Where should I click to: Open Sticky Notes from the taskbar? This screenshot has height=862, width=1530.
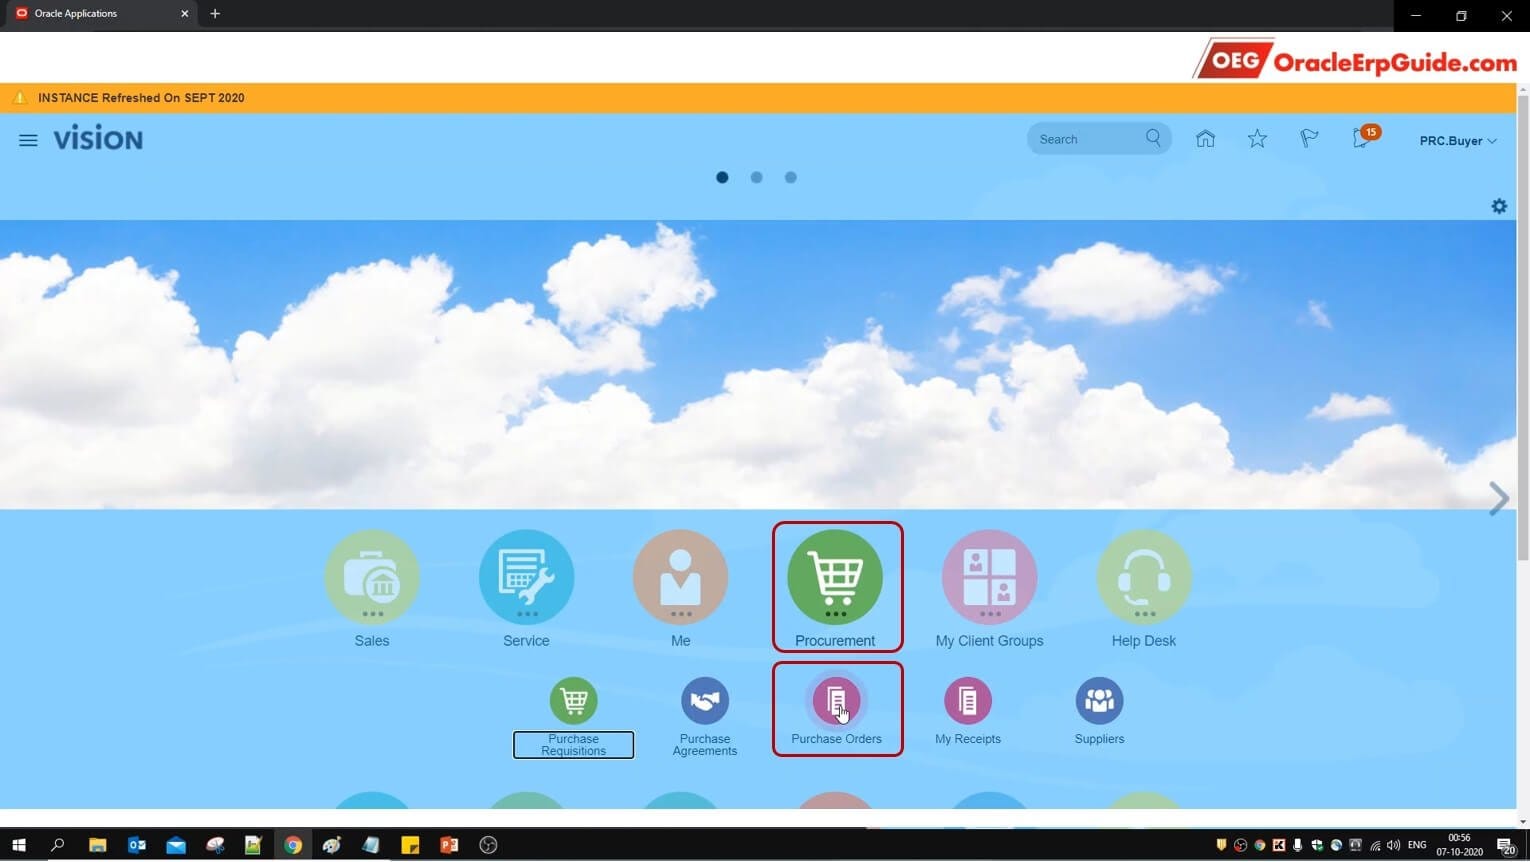click(x=410, y=846)
